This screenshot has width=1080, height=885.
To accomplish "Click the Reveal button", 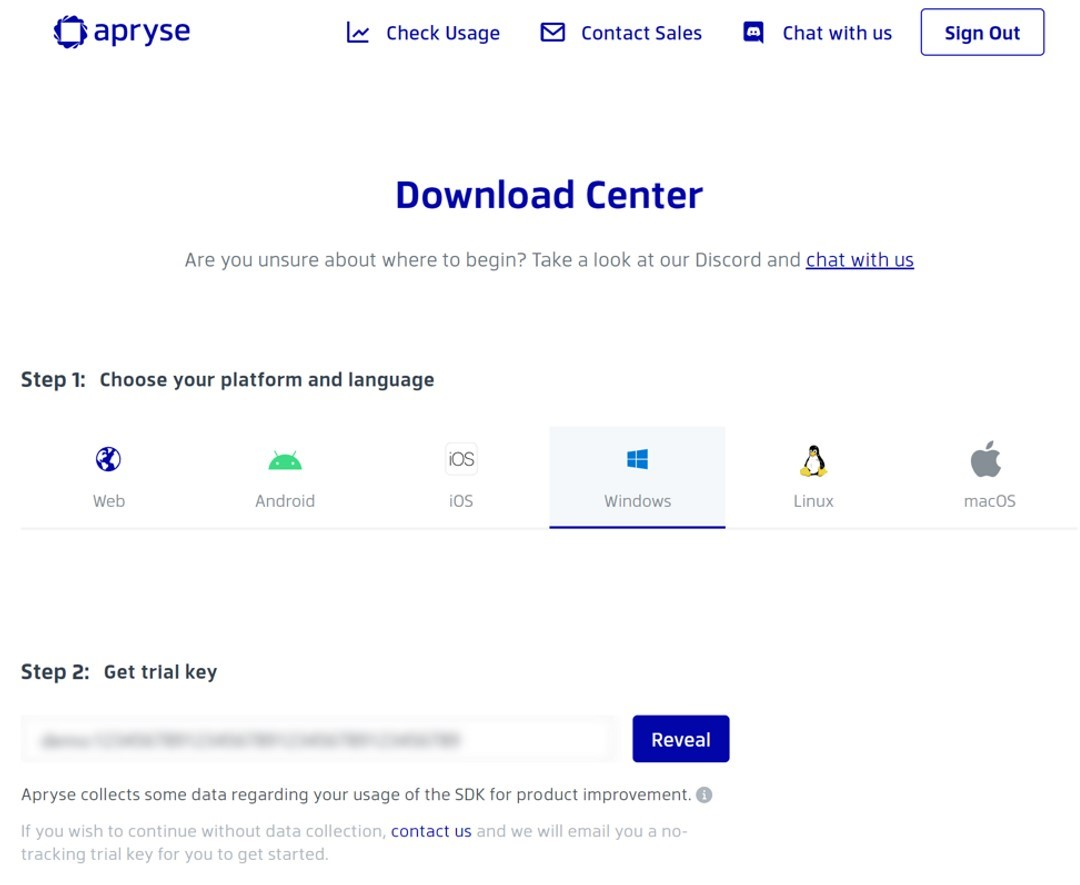I will [x=680, y=739].
